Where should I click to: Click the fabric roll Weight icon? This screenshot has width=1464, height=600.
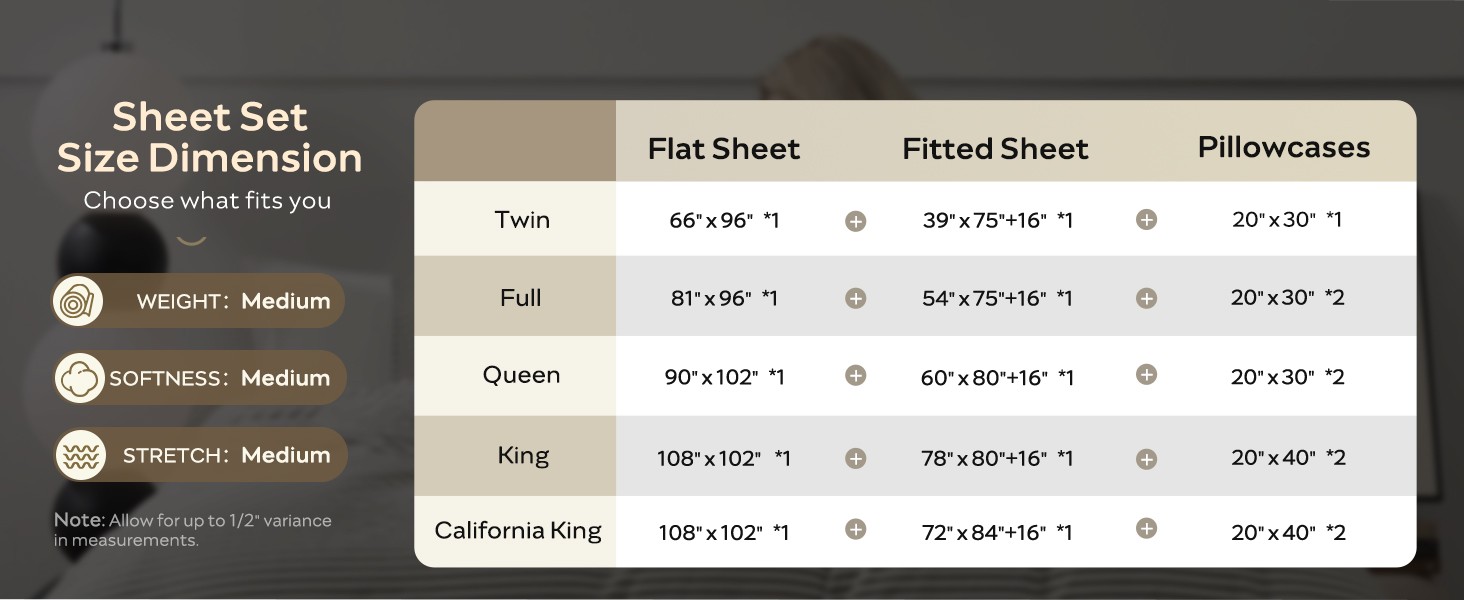tap(79, 301)
